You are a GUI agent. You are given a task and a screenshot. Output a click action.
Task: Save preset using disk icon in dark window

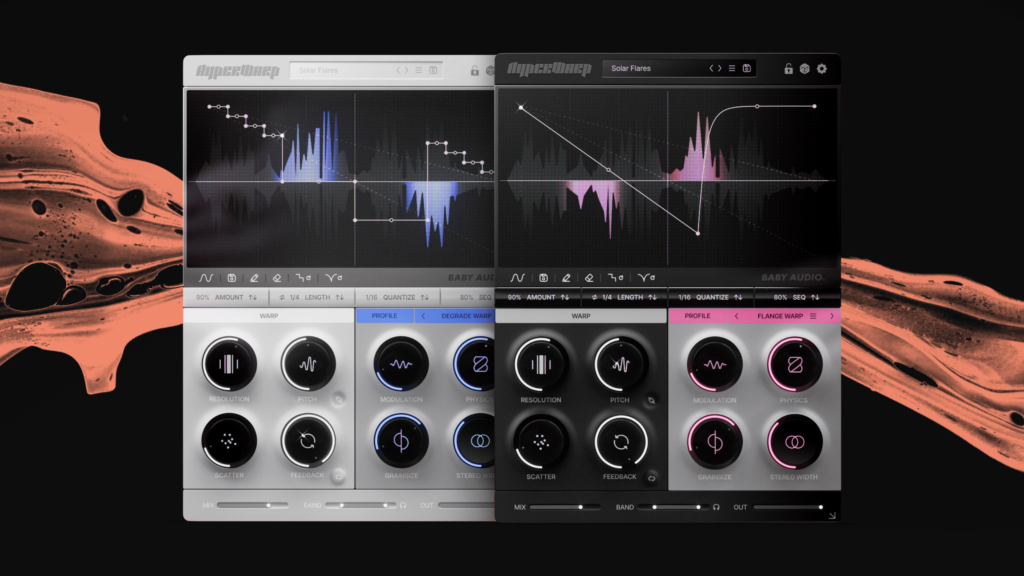pos(746,68)
